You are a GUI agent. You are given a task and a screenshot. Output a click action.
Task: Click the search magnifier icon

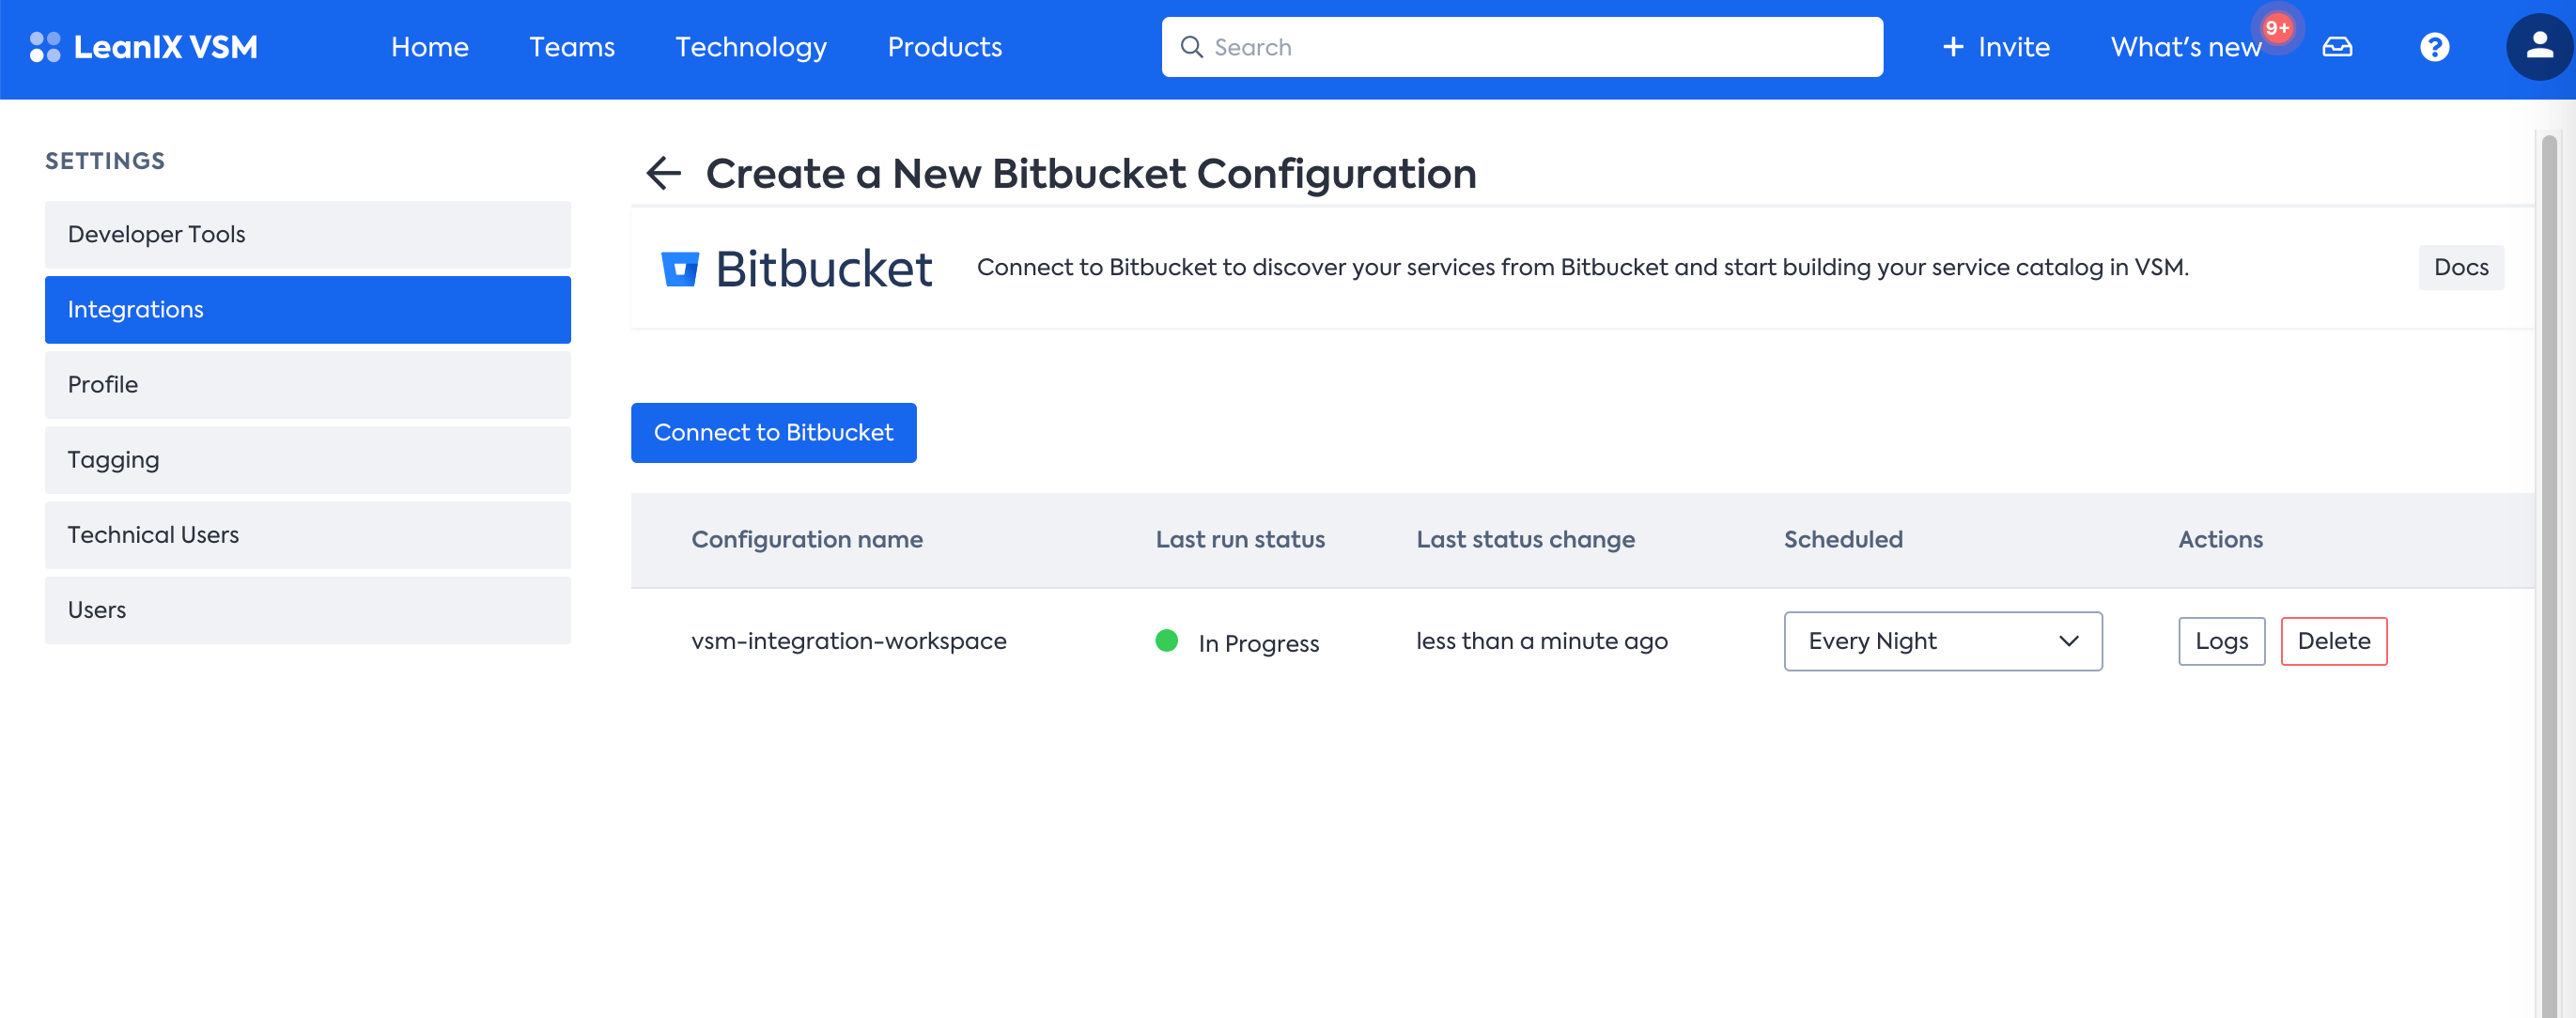point(1192,46)
